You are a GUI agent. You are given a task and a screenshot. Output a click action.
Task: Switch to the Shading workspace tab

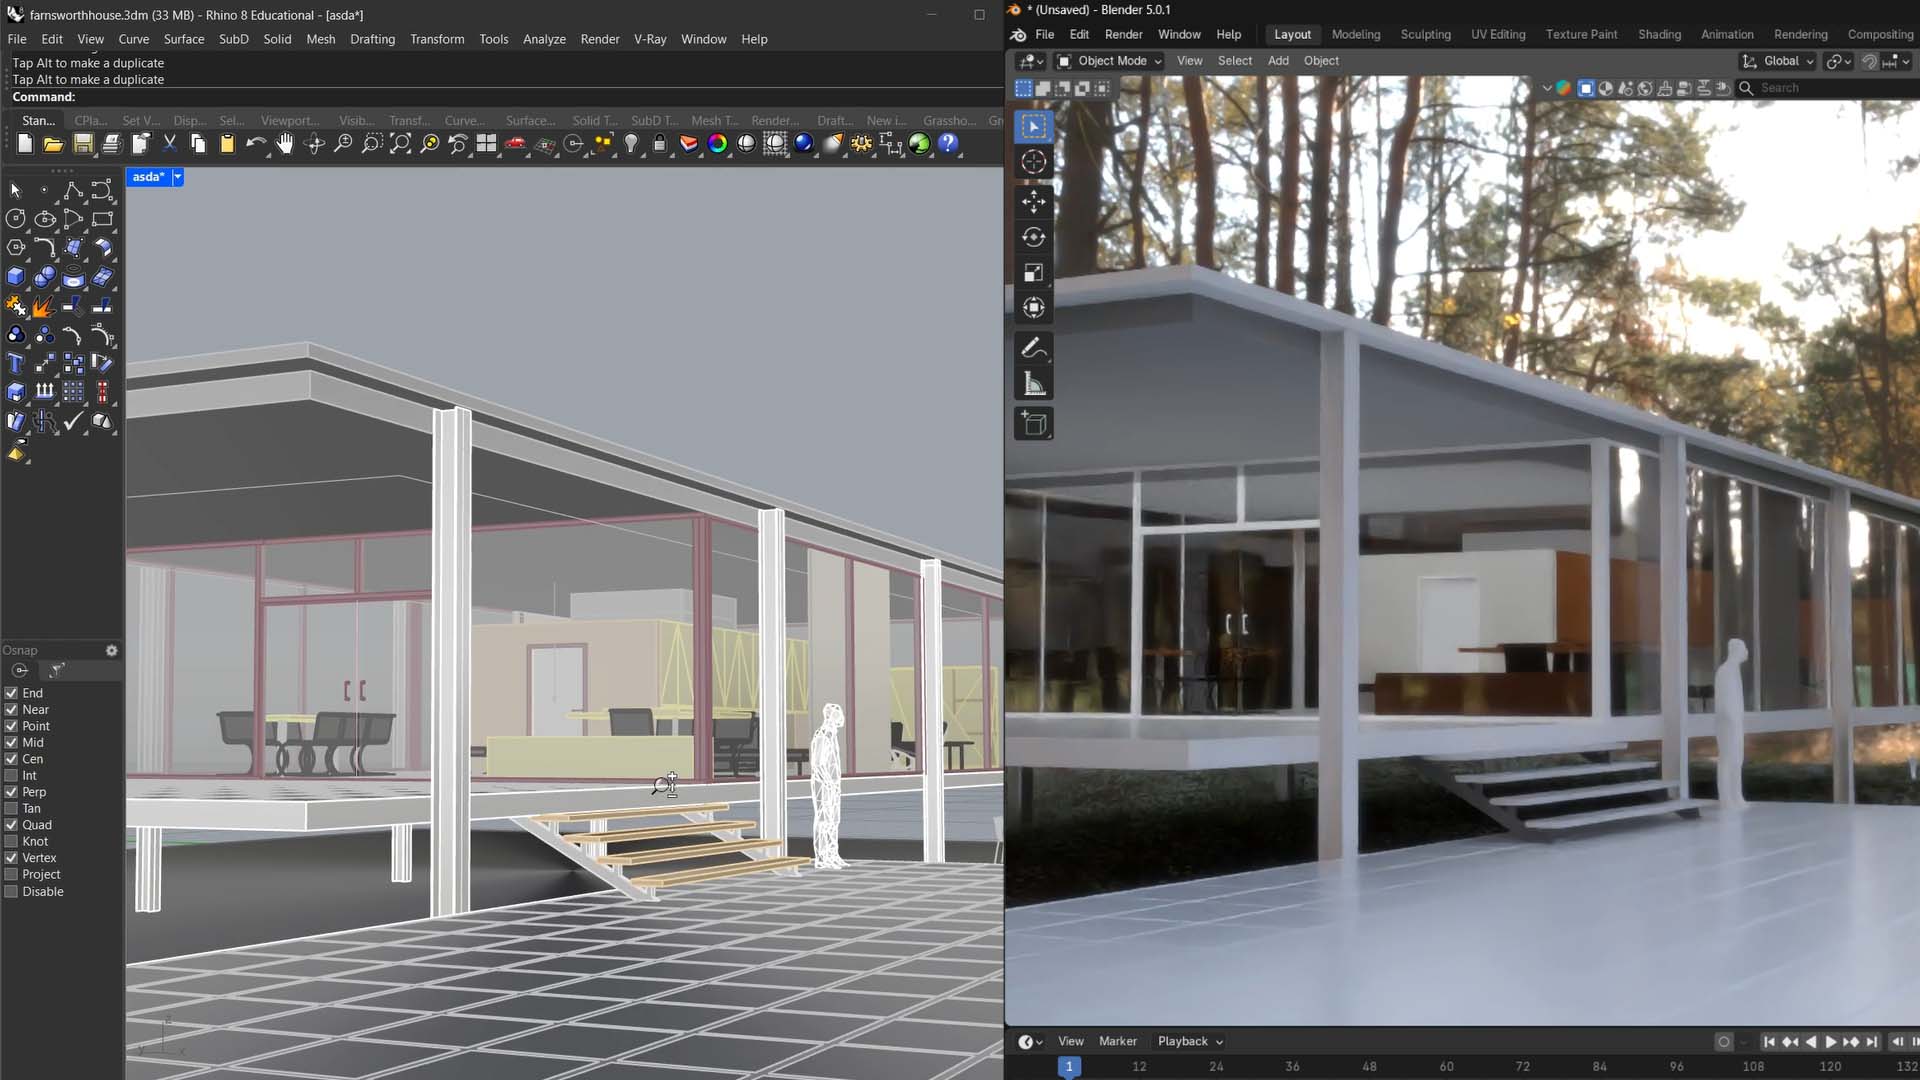click(1659, 34)
